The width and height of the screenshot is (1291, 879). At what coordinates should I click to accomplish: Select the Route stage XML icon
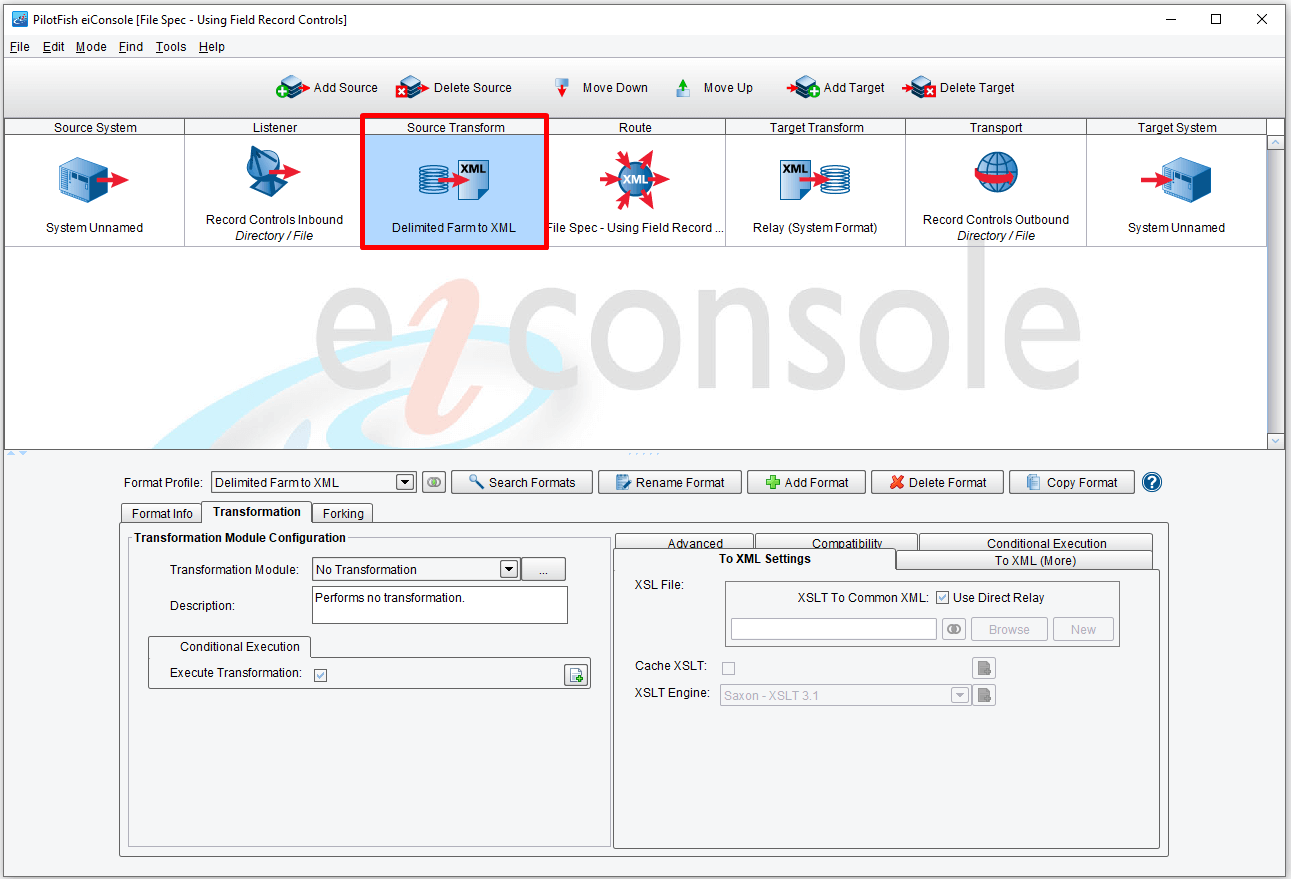pos(634,181)
